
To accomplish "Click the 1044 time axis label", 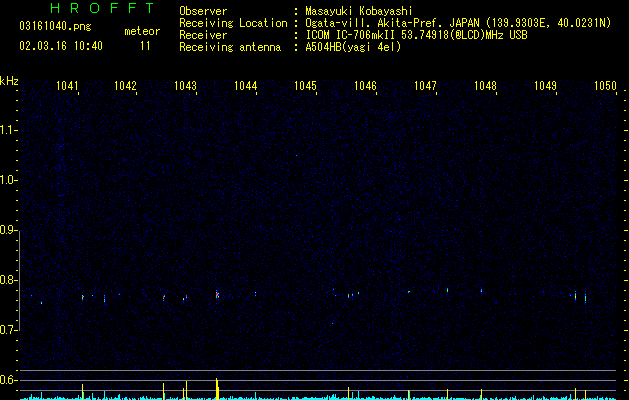I will (246, 85).
